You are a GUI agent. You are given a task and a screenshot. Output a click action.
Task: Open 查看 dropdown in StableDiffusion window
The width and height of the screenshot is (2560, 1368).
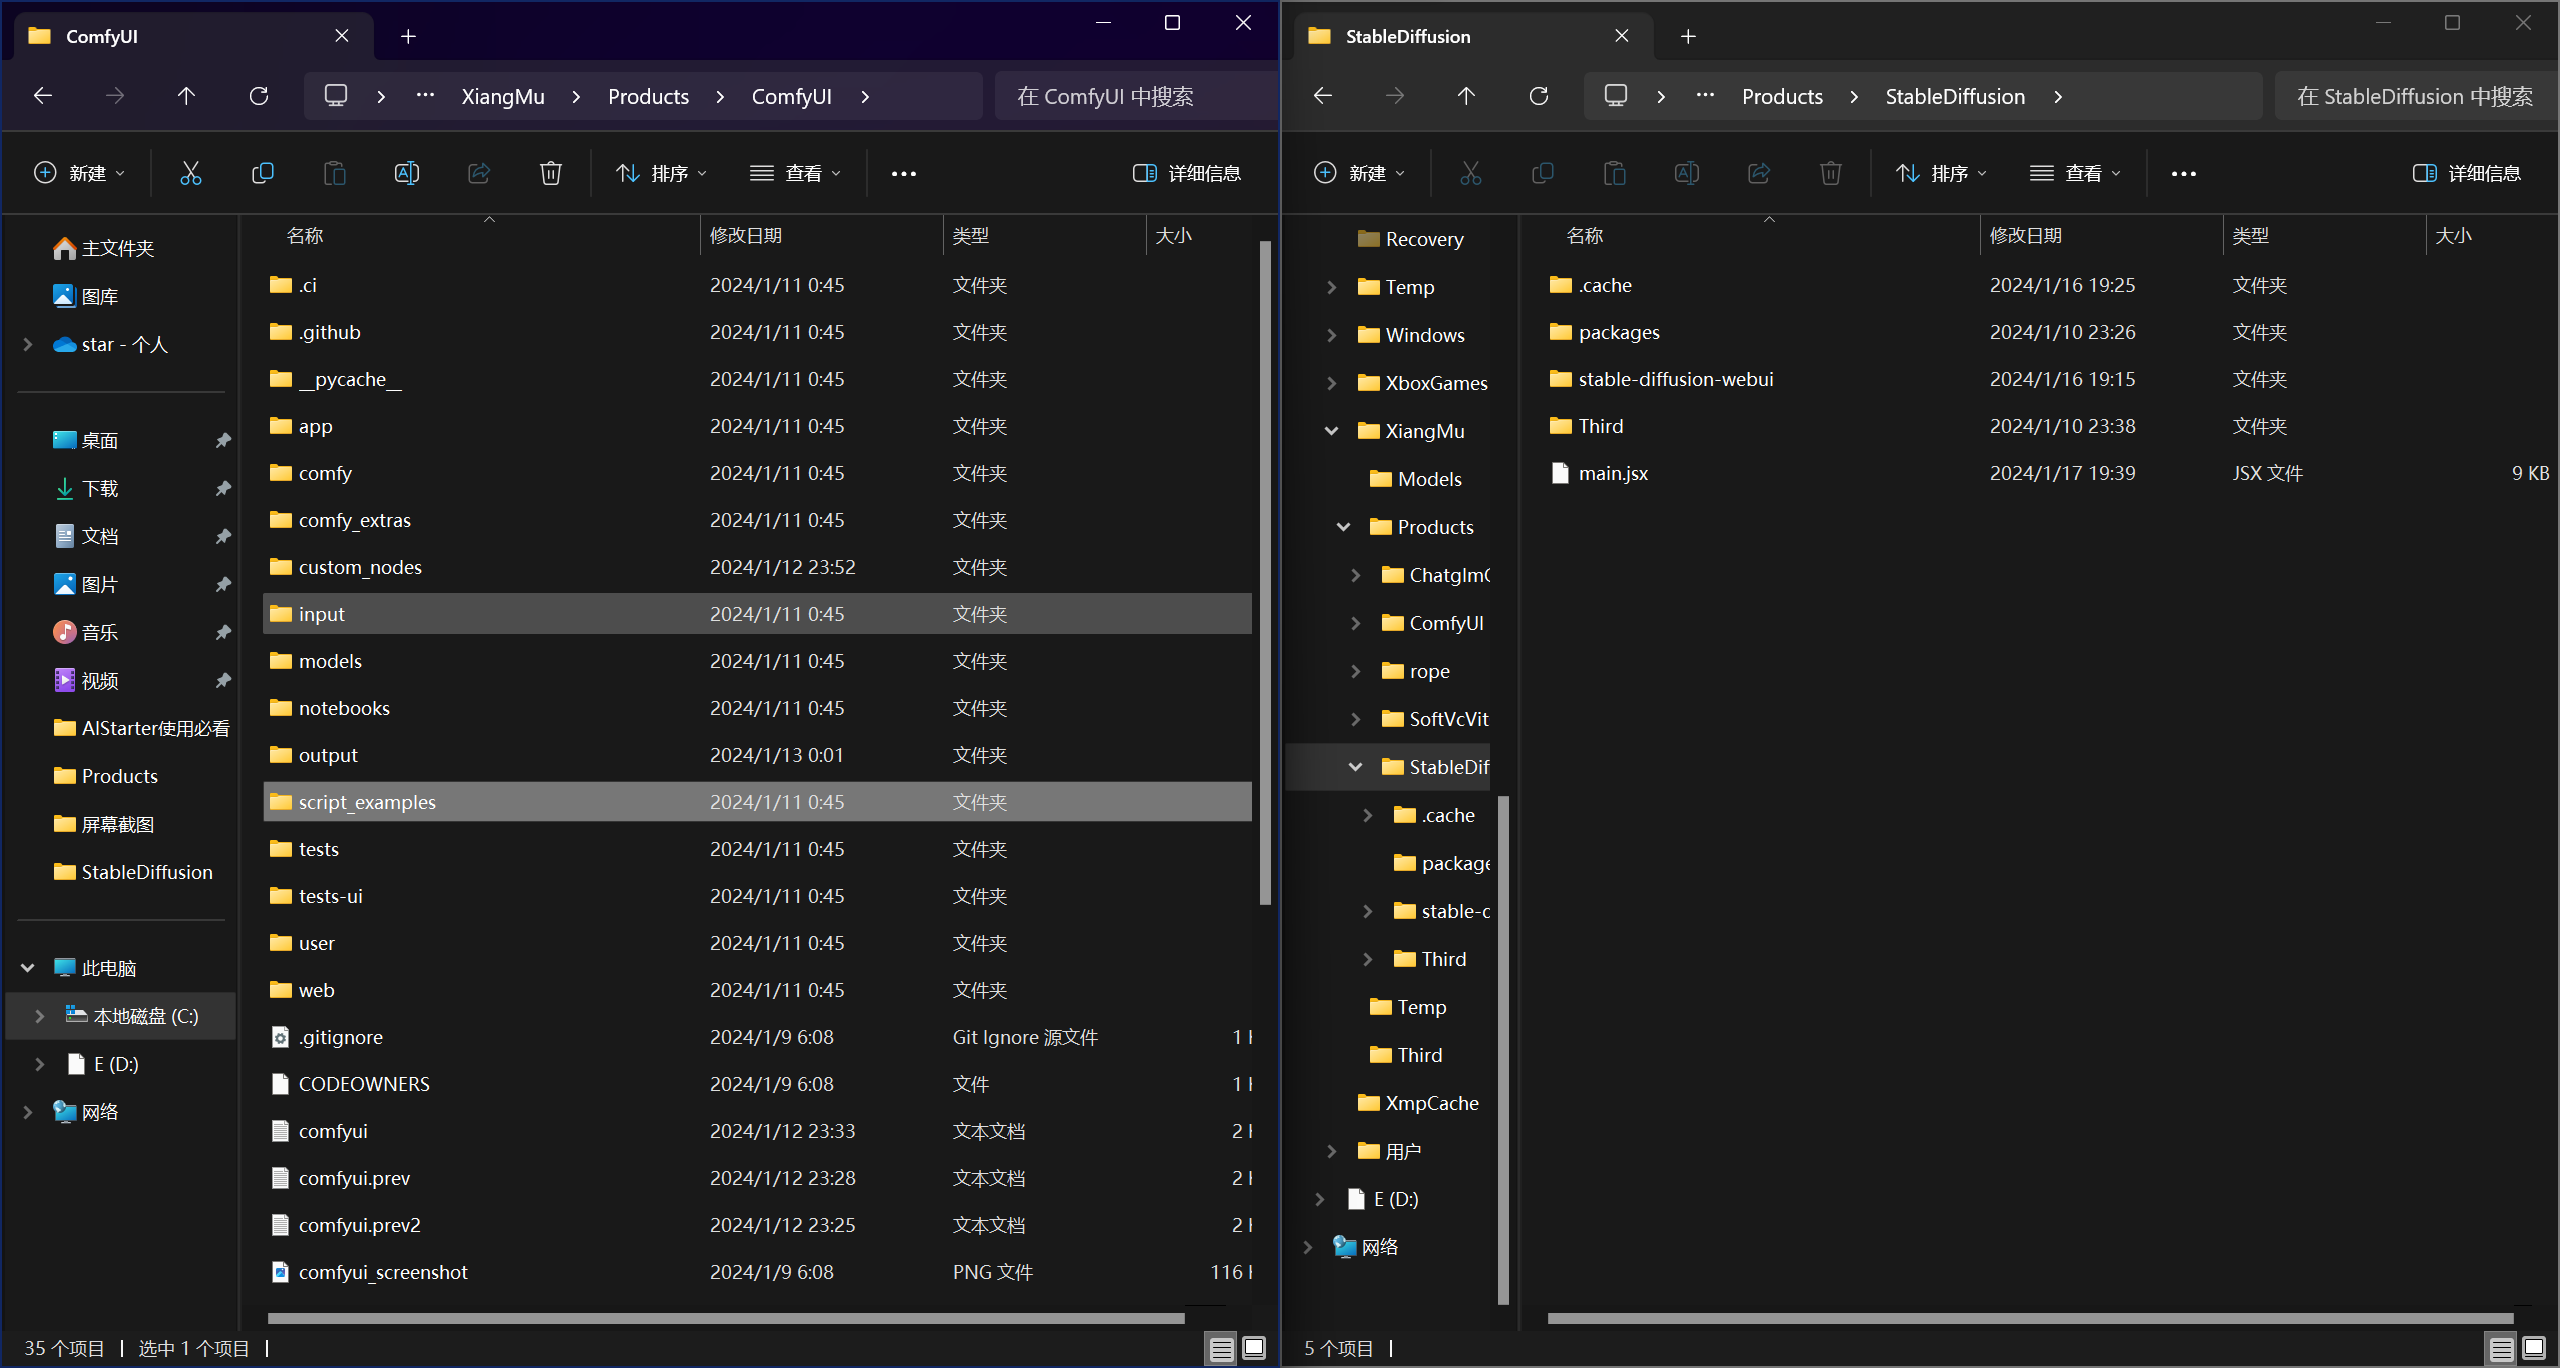pyautogui.click(x=2075, y=173)
